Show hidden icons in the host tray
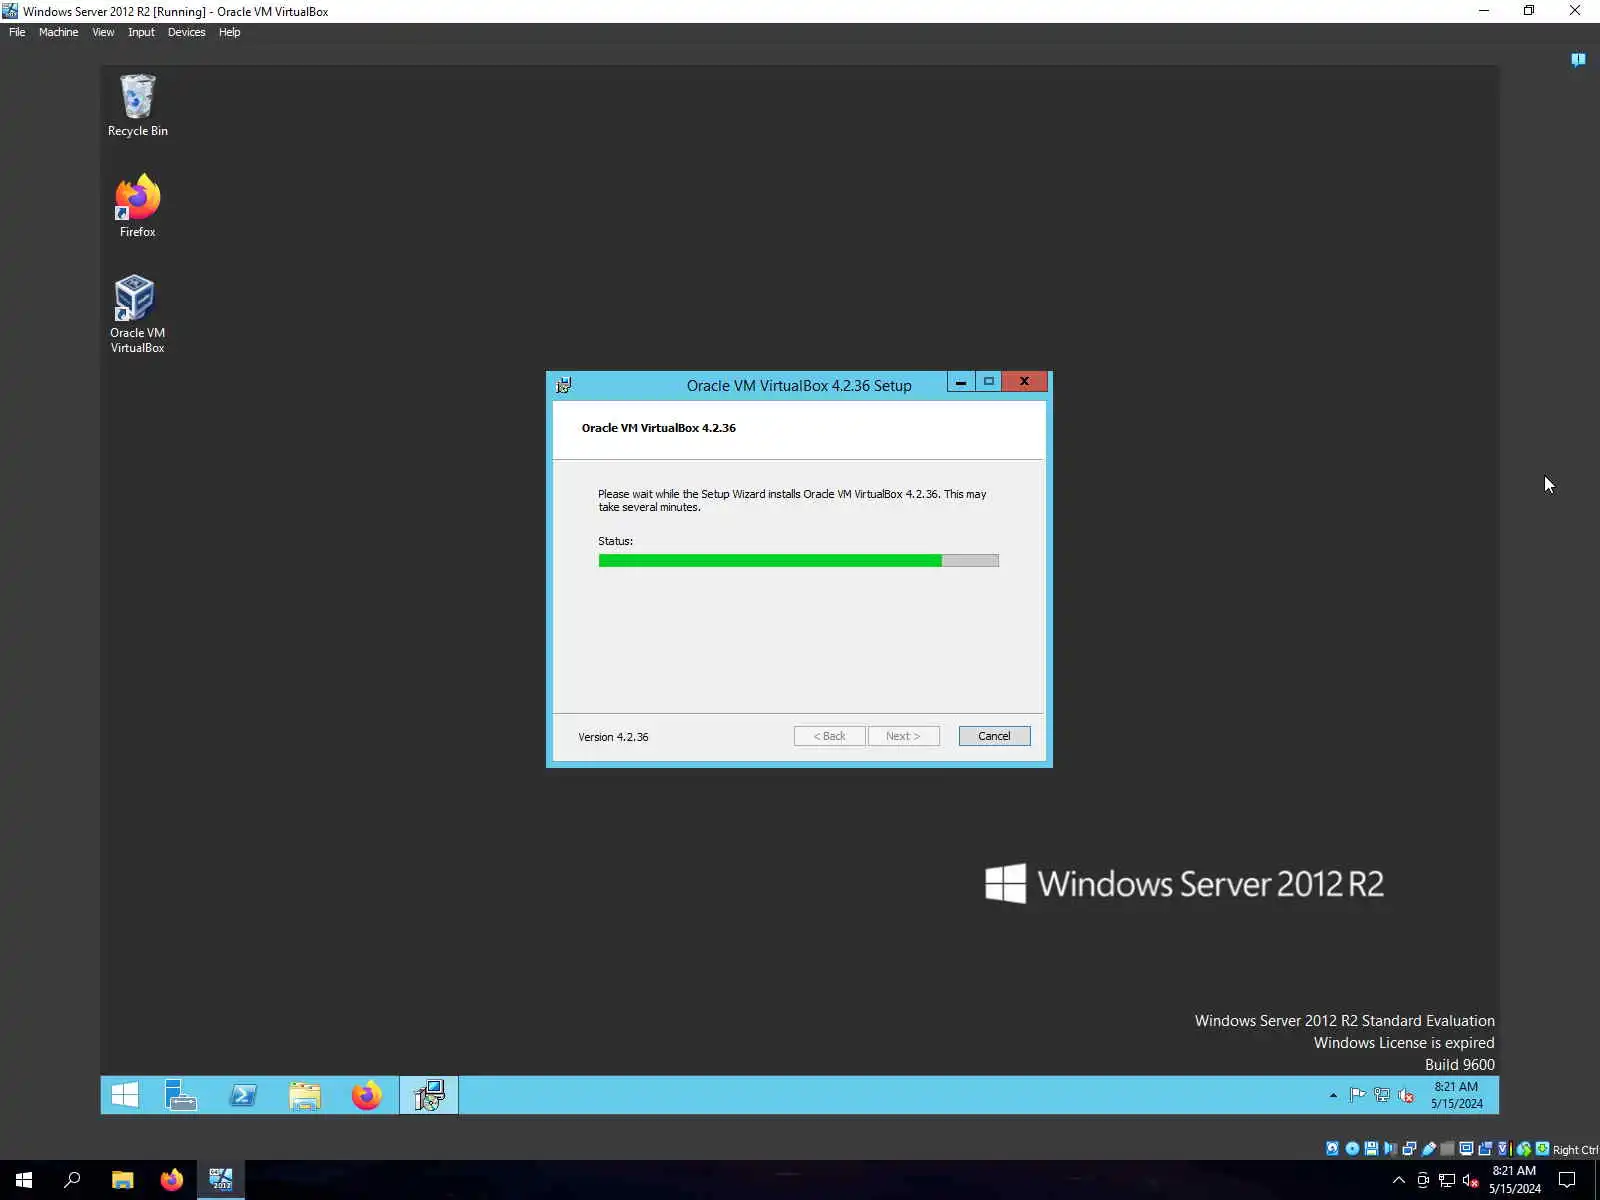 tap(1398, 1180)
